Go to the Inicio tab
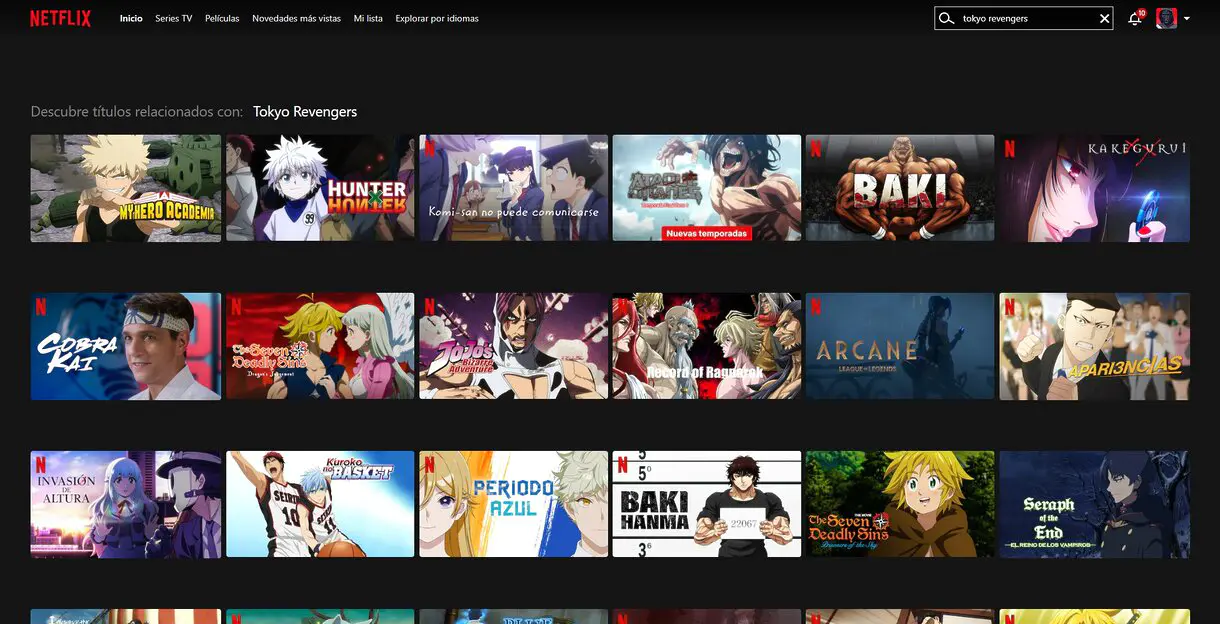 coord(131,18)
